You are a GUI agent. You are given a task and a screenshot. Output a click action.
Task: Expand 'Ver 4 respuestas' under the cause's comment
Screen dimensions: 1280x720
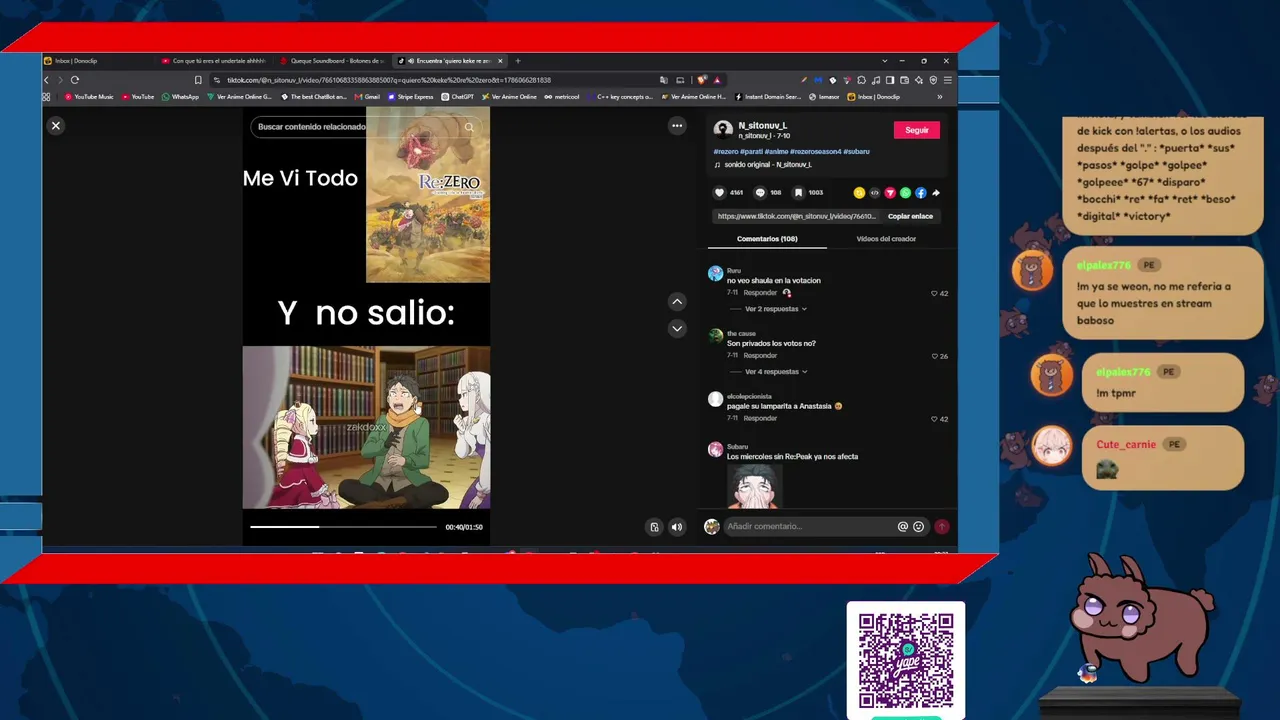click(x=775, y=372)
